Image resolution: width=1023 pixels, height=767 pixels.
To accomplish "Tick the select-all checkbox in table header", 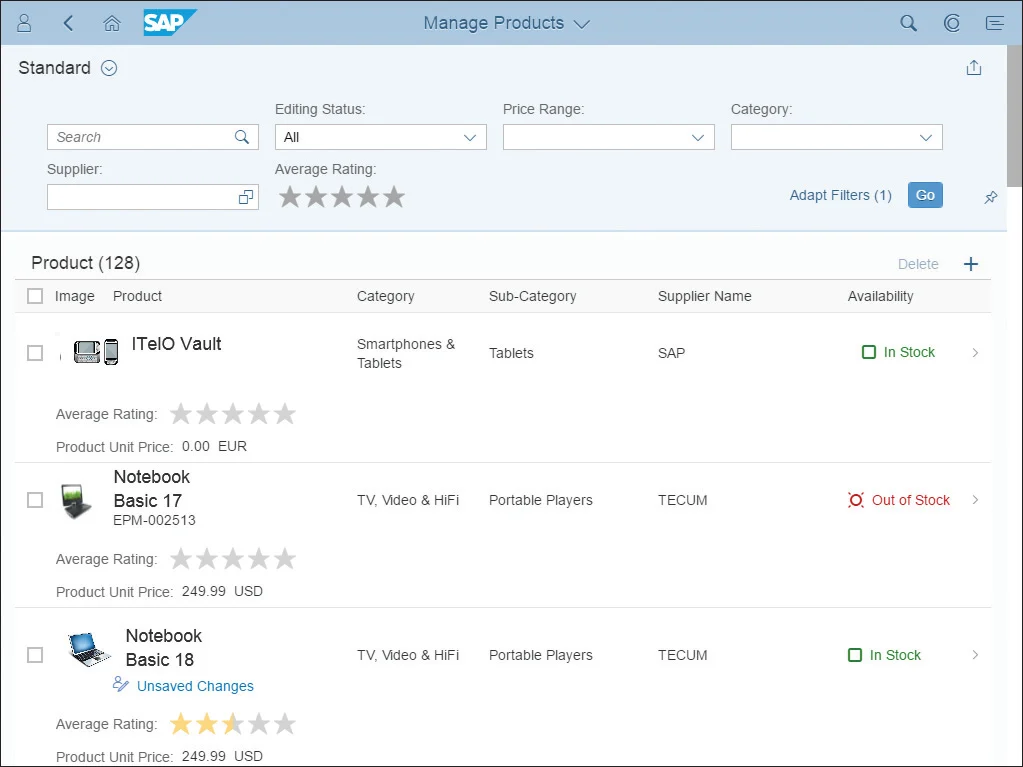I will click(35, 296).
